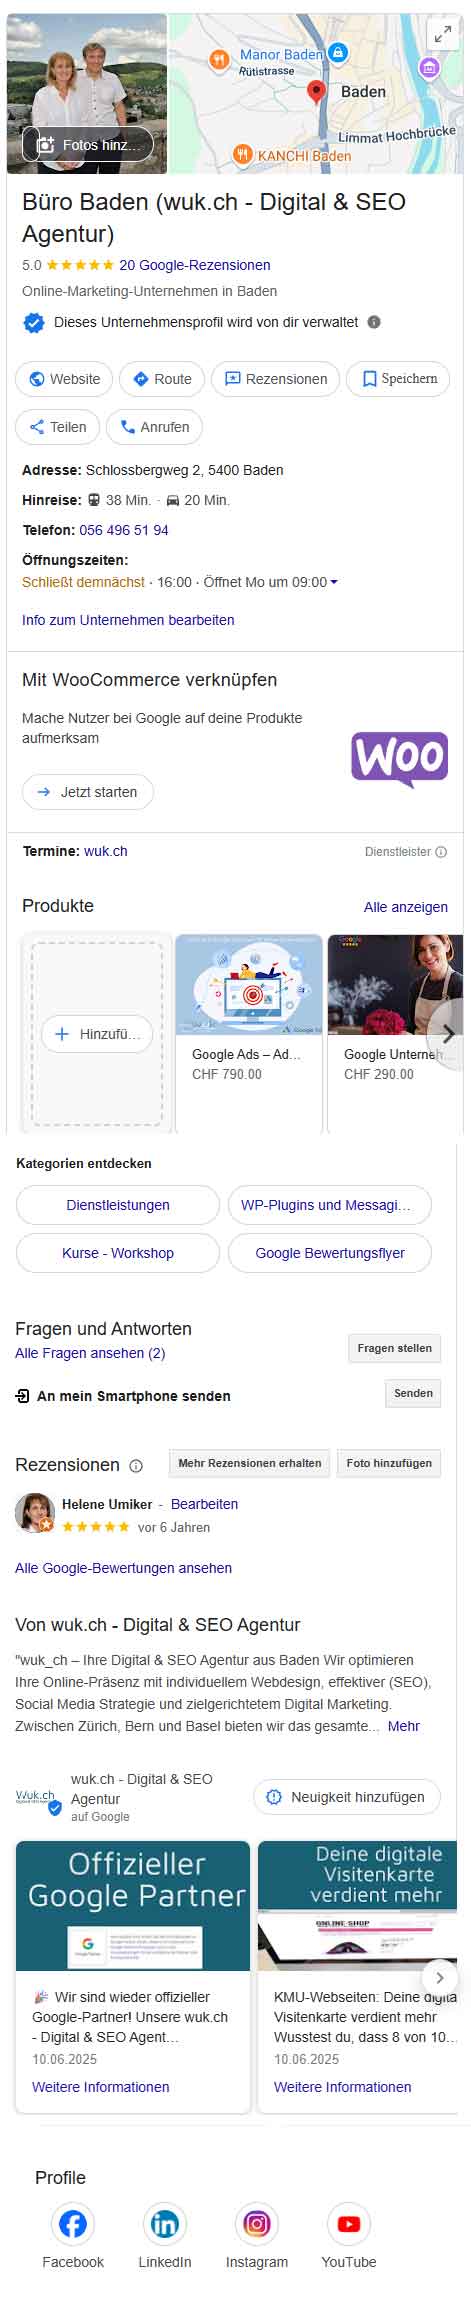Open the Instagram profile icon

tap(256, 2224)
